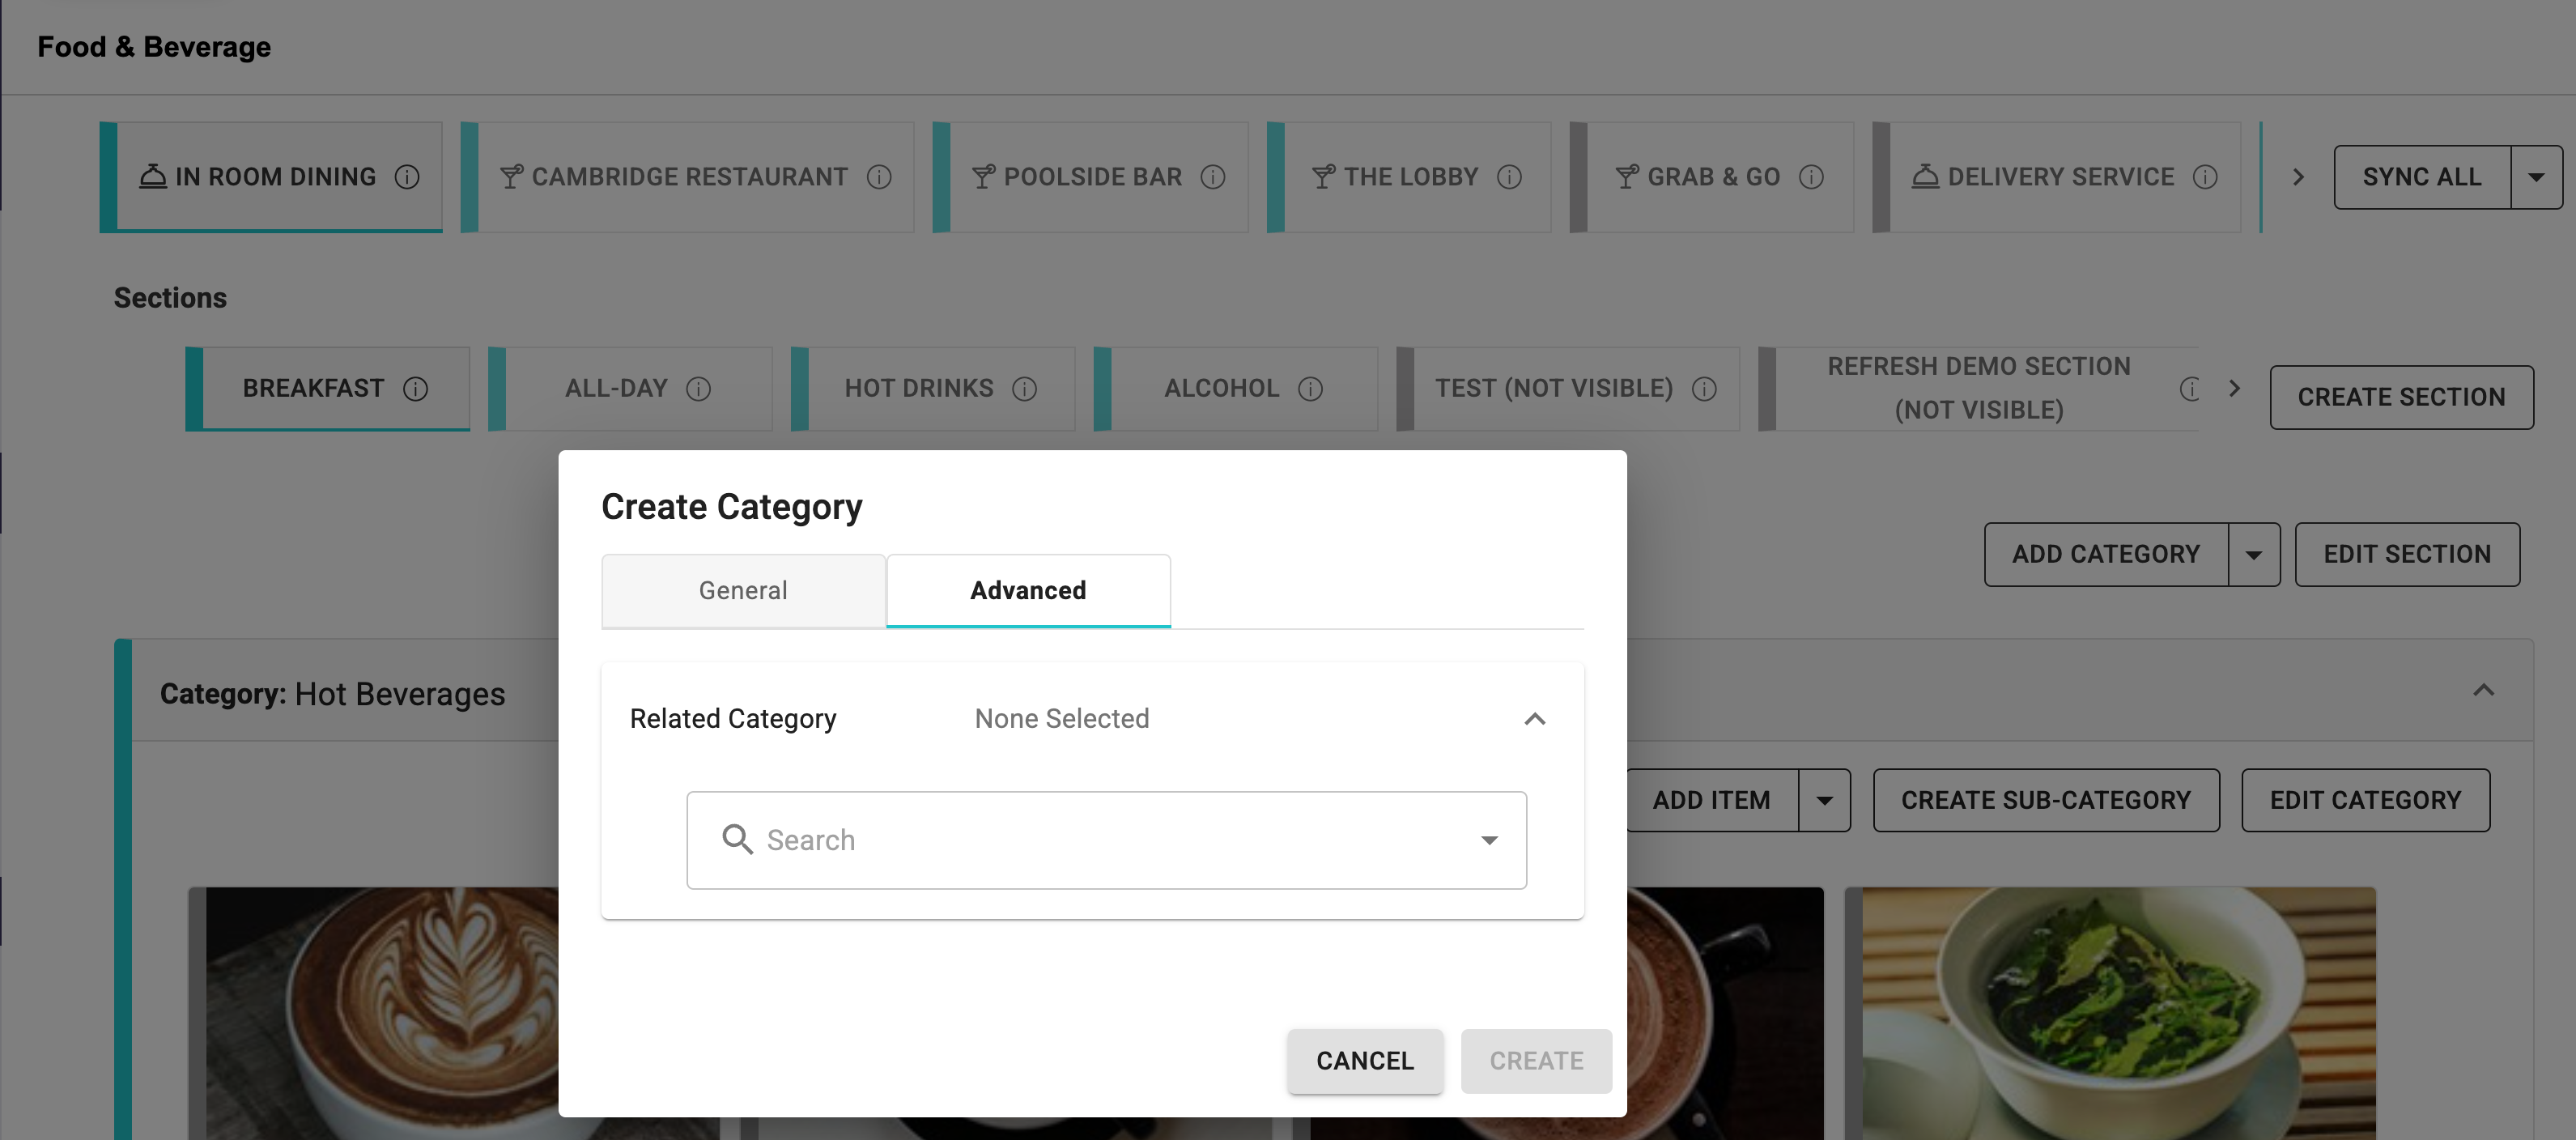Click info icon next to Poolside Bar
Viewport: 2576px width, 1140px height.
tap(1213, 177)
